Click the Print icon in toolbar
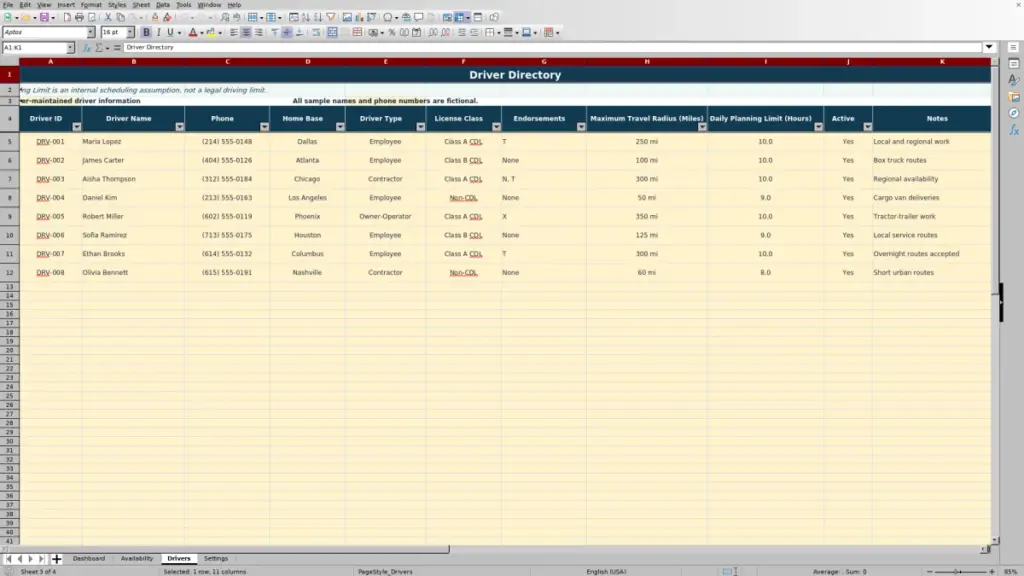Screen dimensions: 1024x576 click(79, 18)
